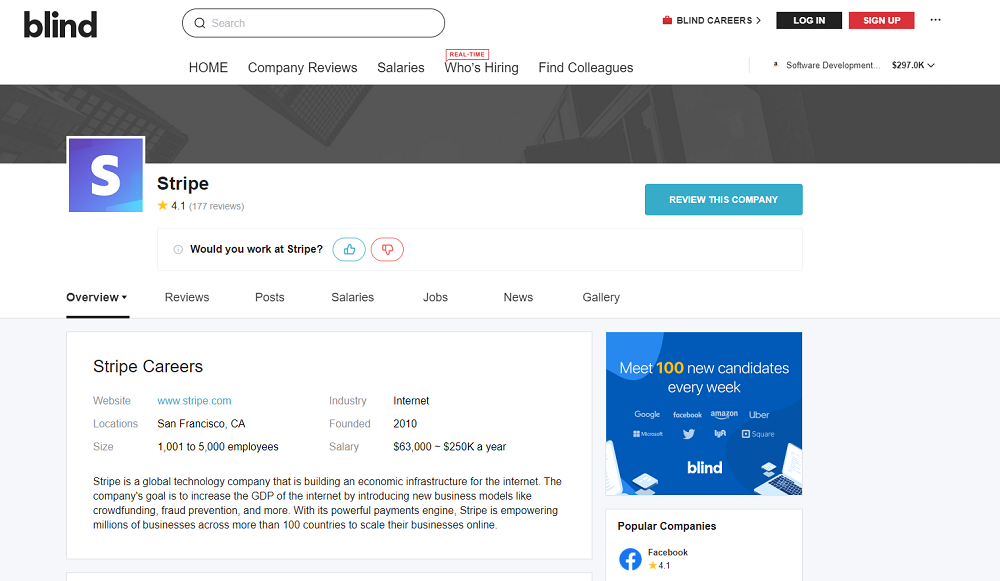Click the LOG IN button
The image size is (1000, 581).
pos(809,20)
